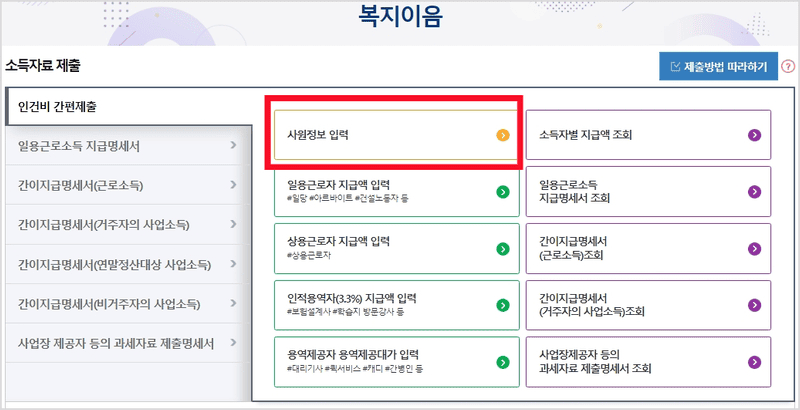Open 간이지급명세서 (거주자의 사업소득)조회 card
Image resolution: width=800 pixels, height=410 pixels.
click(648, 305)
